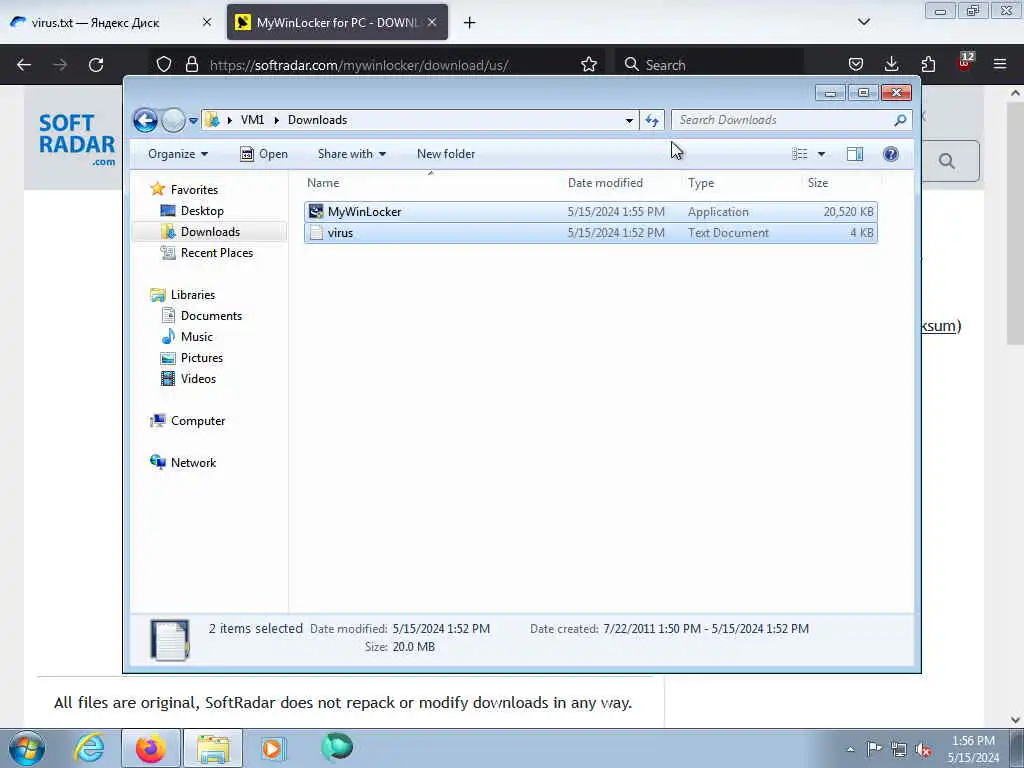Go back in Explorer window

[145, 120]
